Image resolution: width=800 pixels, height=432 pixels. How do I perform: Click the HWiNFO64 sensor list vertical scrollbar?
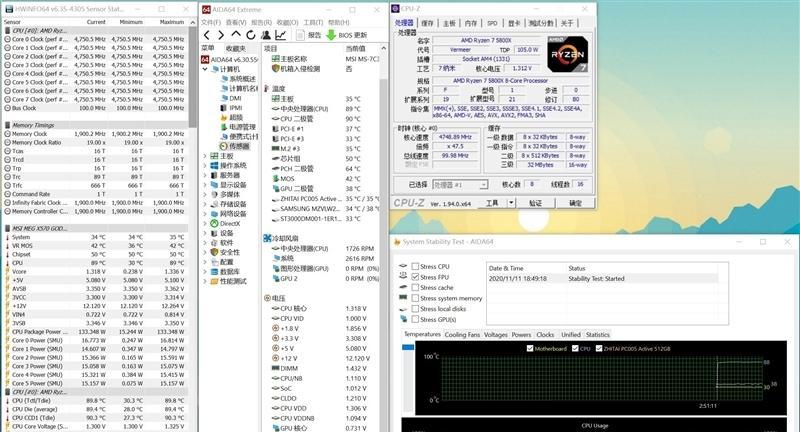click(192, 77)
